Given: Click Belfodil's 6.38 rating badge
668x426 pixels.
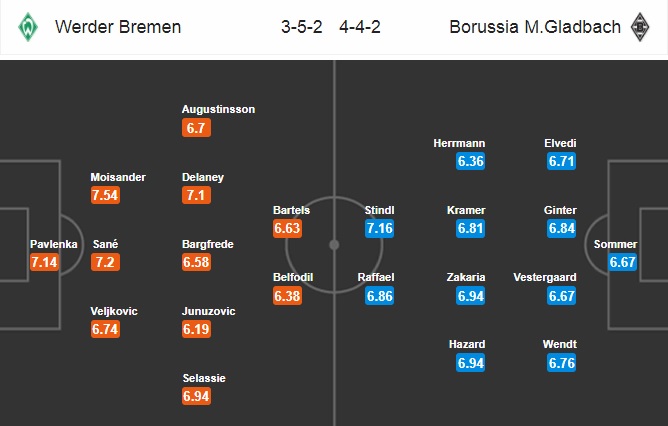Looking at the screenshot, I should click(288, 296).
